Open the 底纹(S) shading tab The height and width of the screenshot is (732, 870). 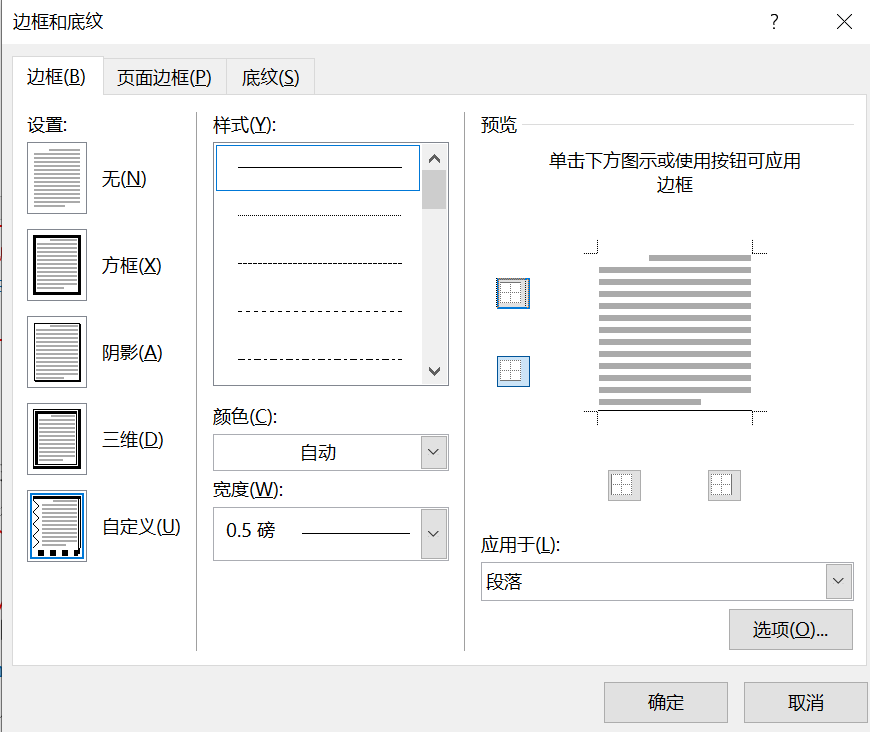(270, 77)
